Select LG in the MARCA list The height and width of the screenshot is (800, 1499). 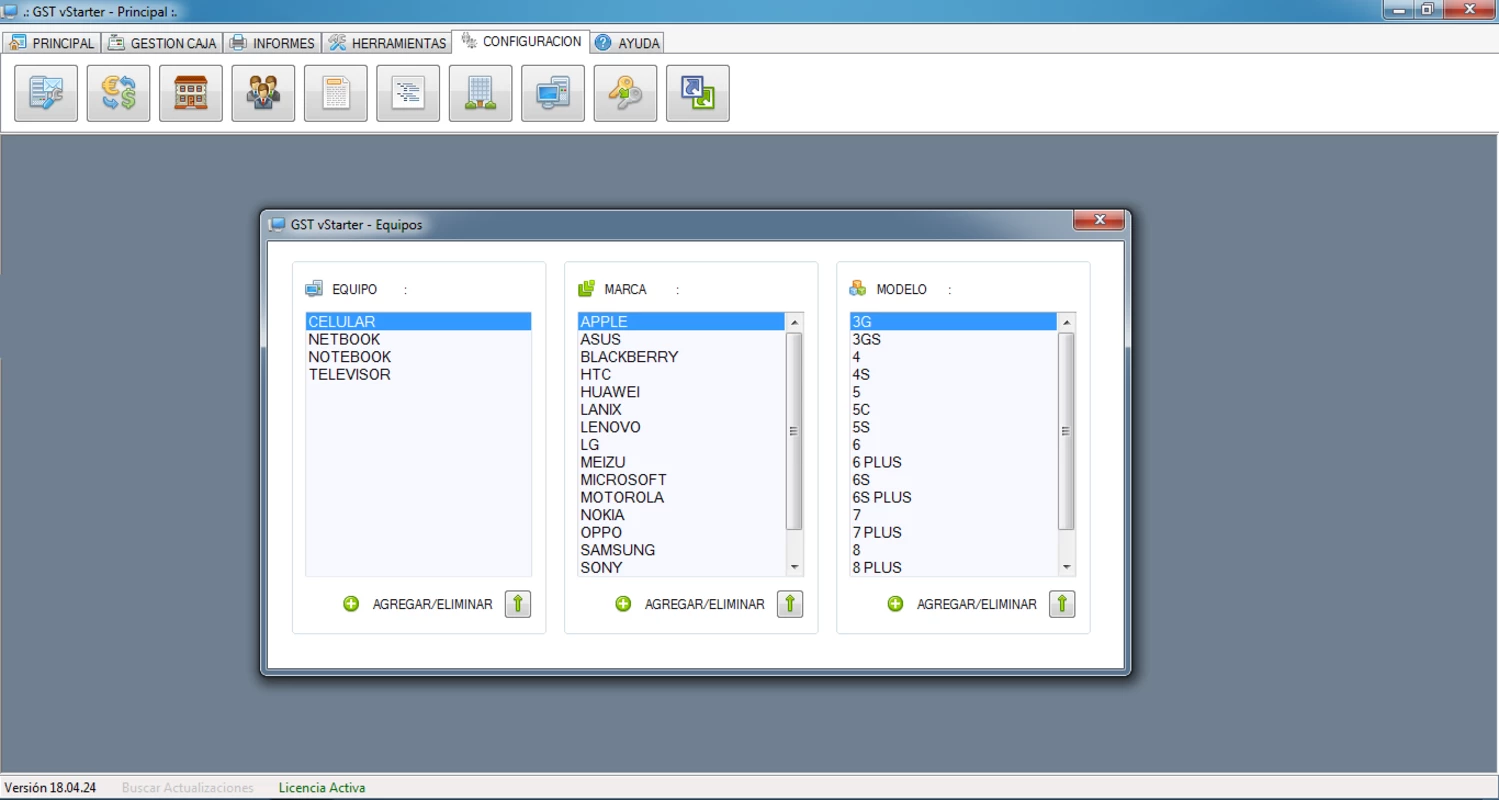tap(682, 445)
